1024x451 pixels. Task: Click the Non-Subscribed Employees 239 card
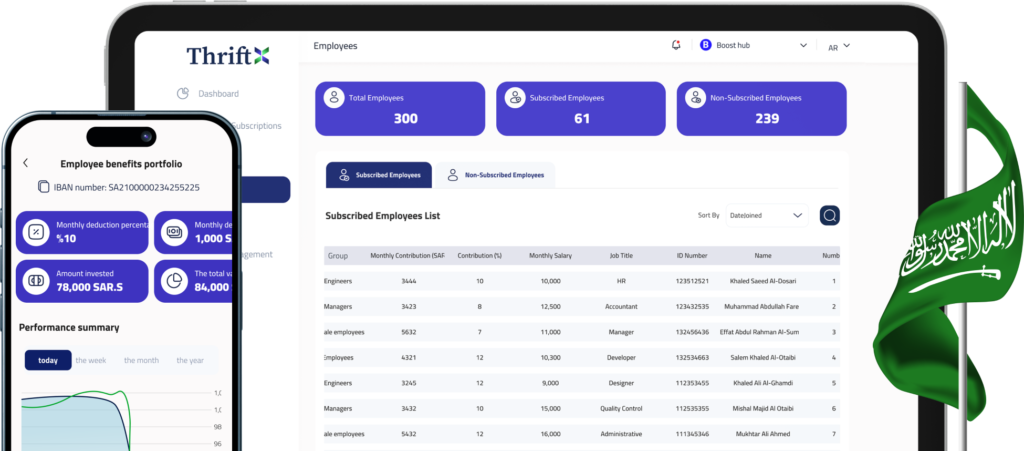click(x=761, y=108)
